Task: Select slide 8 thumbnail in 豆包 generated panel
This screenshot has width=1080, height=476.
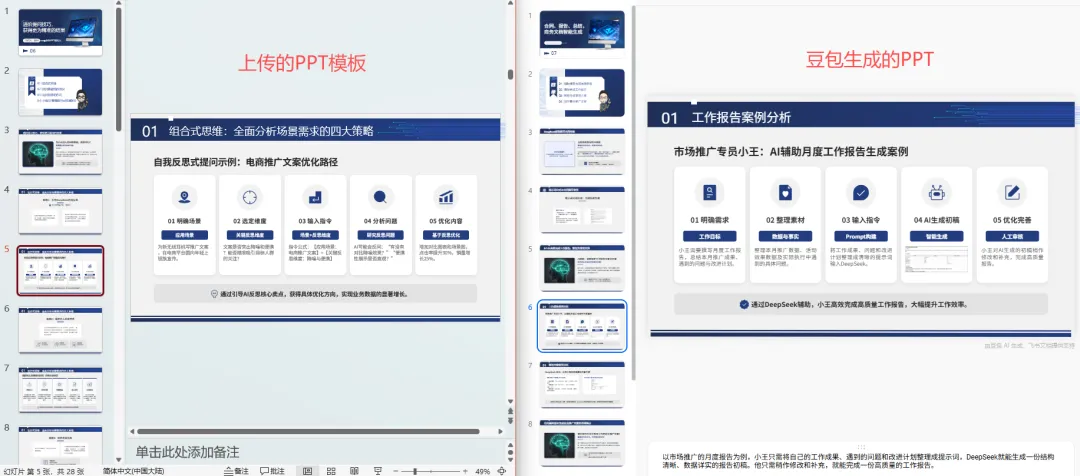Action: pos(582,444)
